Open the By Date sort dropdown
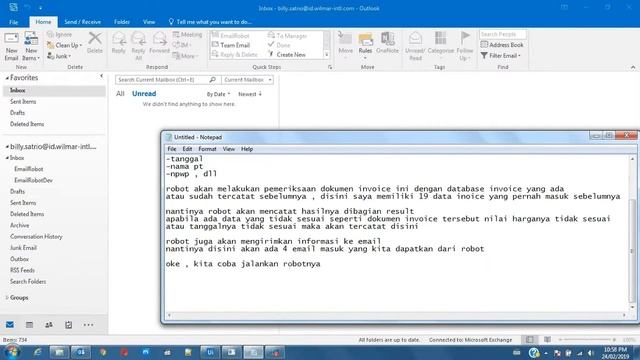Image resolution: width=640 pixels, height=360 pixels. coord(218,94)
